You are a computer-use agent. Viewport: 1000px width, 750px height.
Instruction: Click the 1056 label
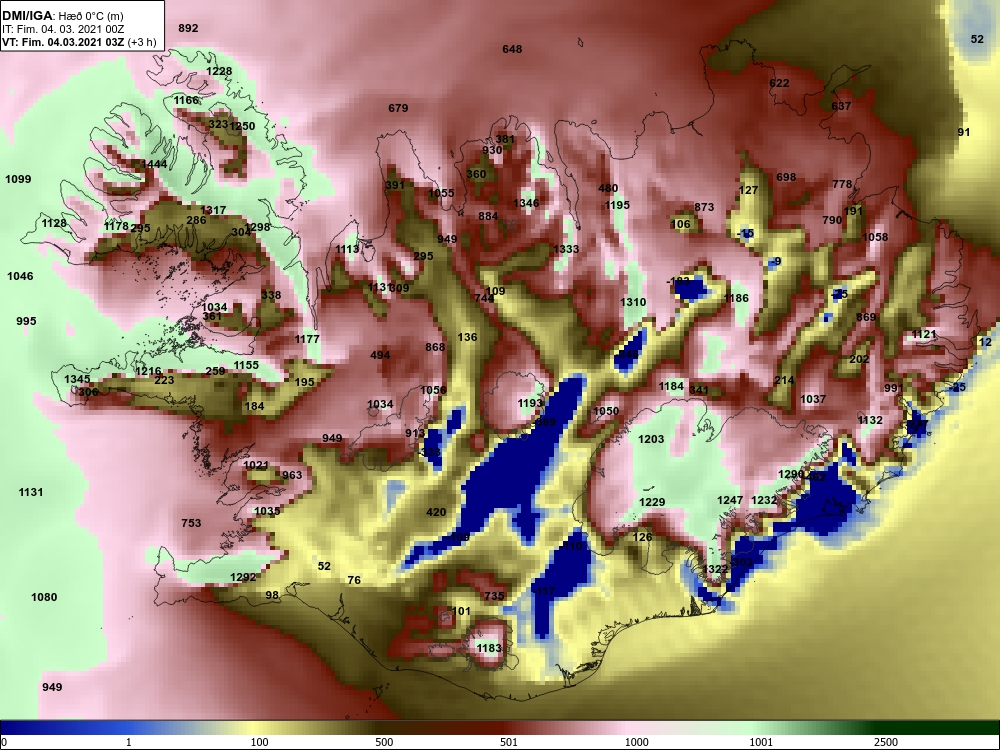coord(433,390)
